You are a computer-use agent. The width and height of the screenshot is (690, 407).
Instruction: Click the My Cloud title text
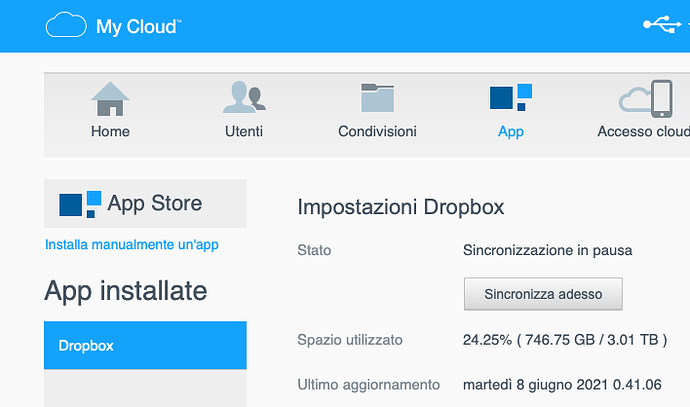tap(138, 26)
